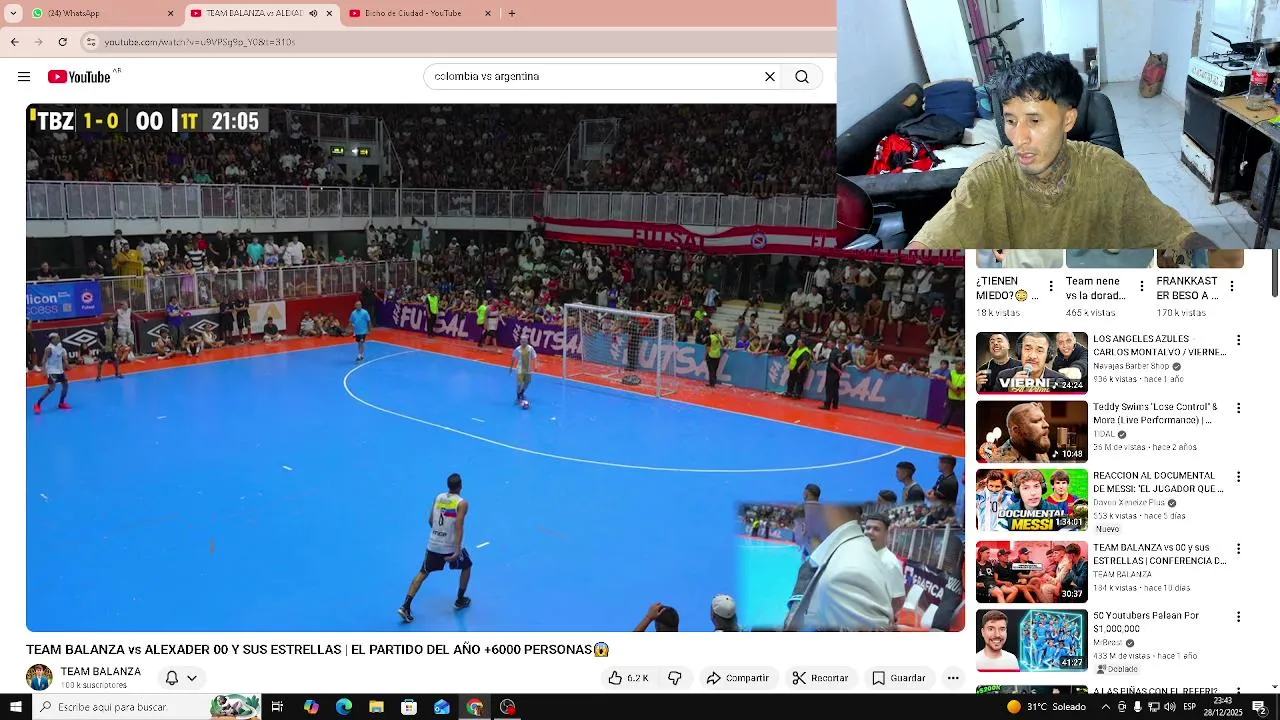Click the Compartir share button
This screenshot has width=1280, height=720.
coord(737,678)
